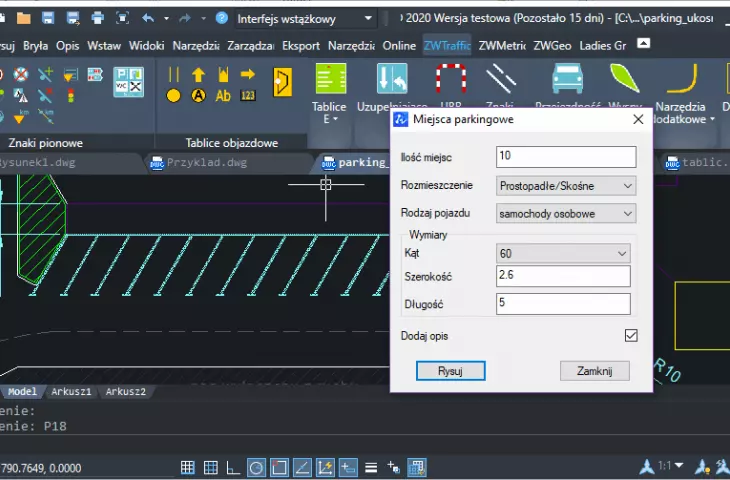Open the Eksport ribbon tab
This screenshot has height=480, width=730.
[x=301, y=46]
